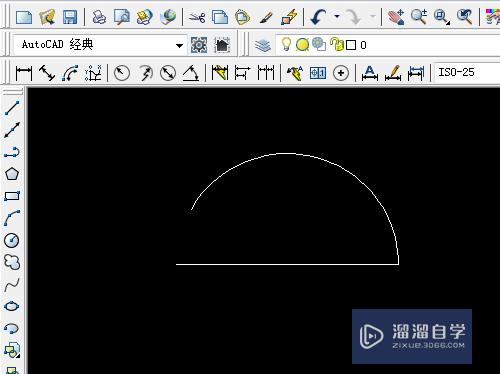Click the layer 0 color swatch
Viewport: 500px width, 374px height.
tap(351, 45)
